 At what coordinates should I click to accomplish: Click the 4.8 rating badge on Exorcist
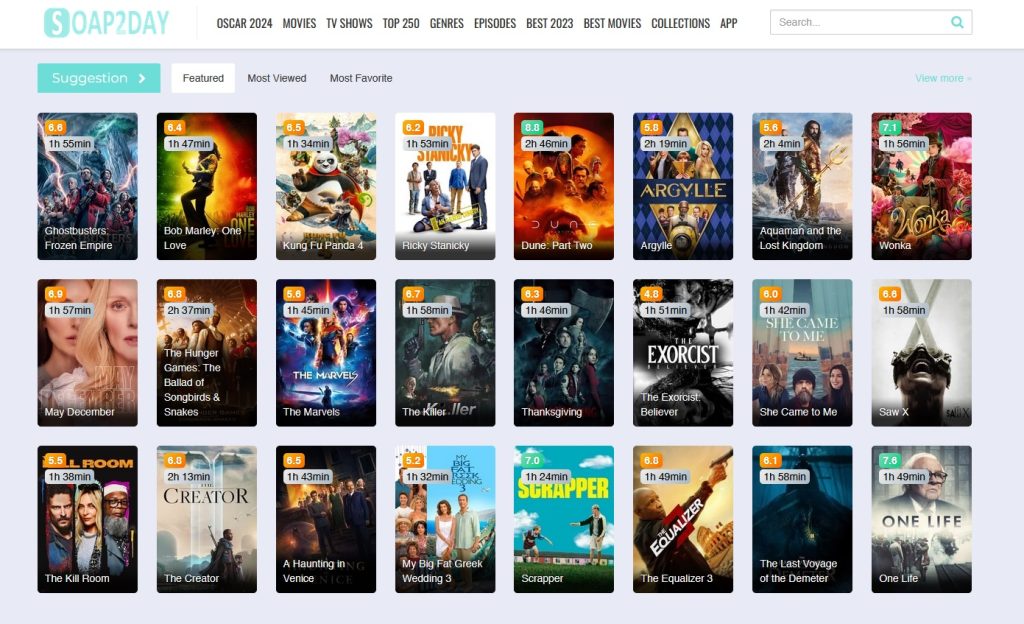point(651,294)
